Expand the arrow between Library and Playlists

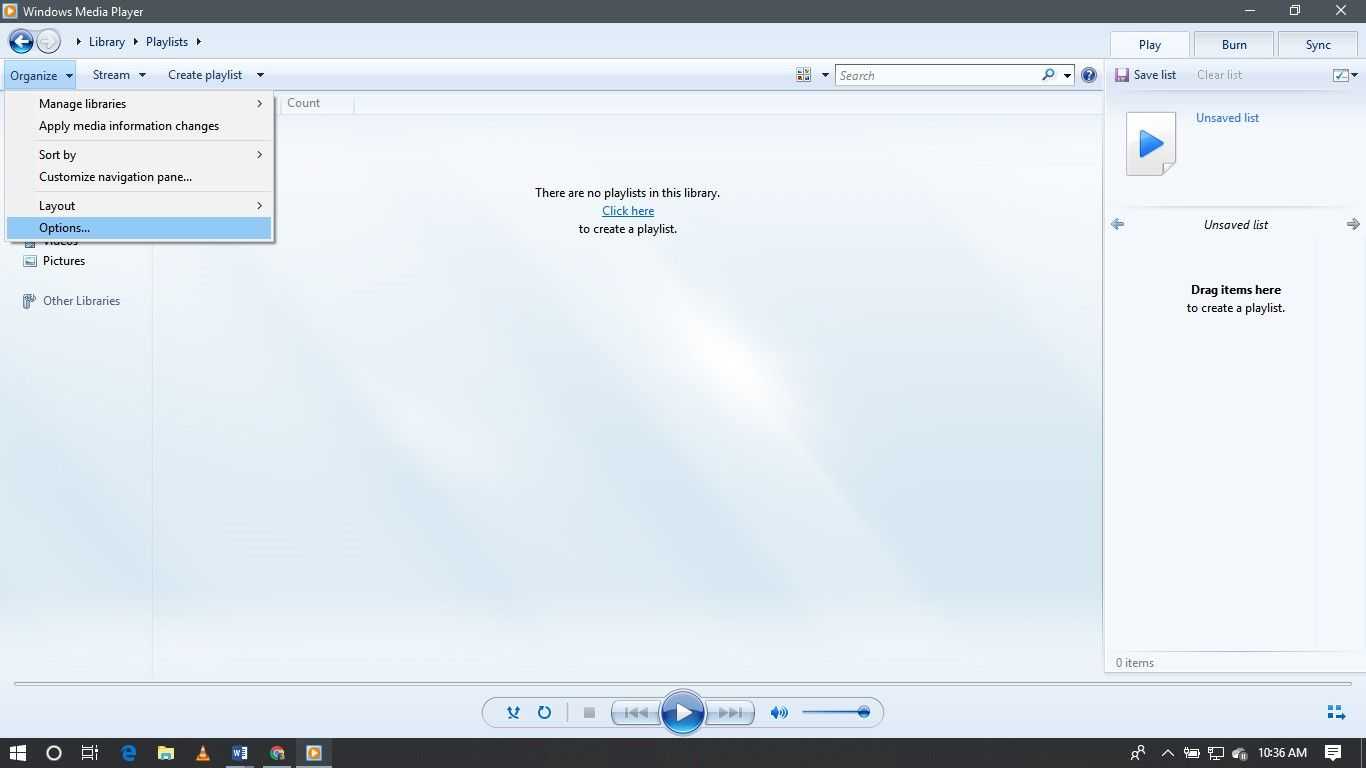[136, 42]
